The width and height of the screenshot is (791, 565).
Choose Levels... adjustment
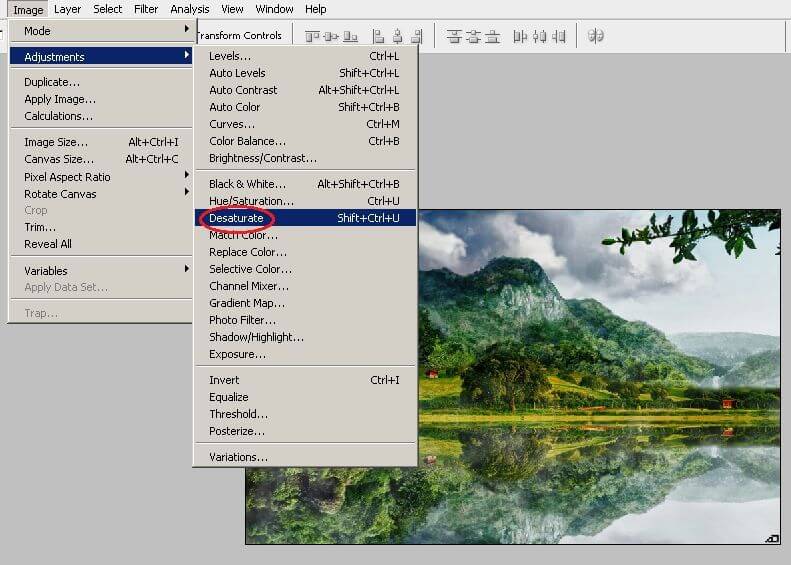pyautogui.click(x=306, y=56)
